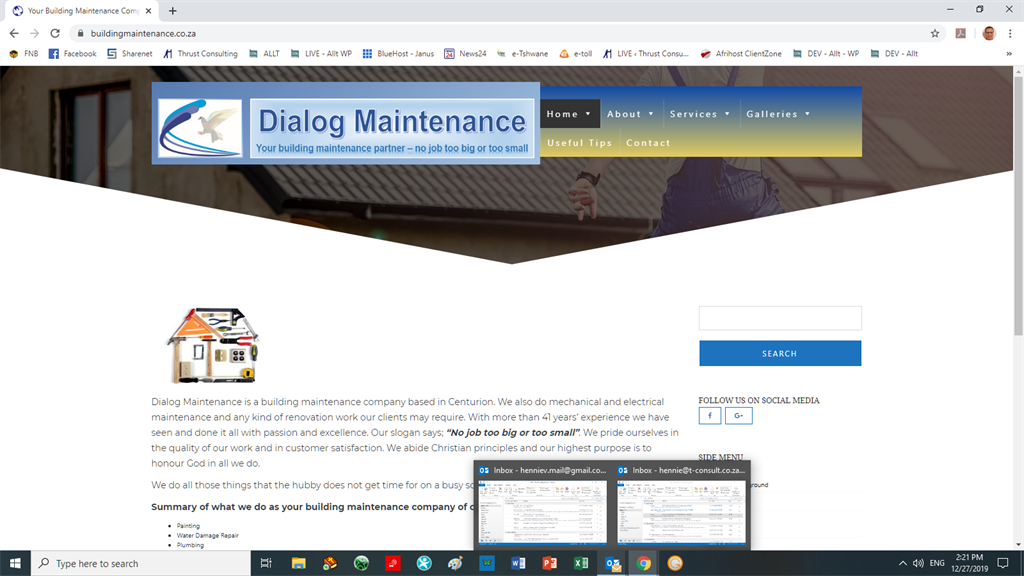Open Word from the taskbar

tap(518, 563)
